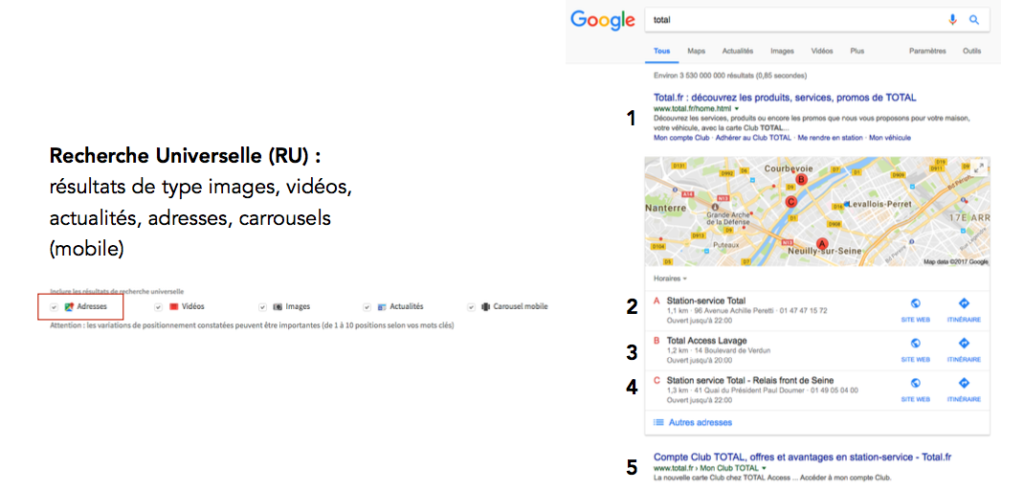Expand the Horaires dropdown
Screen dimensions: 1024x491
click(x=670, y=279)
